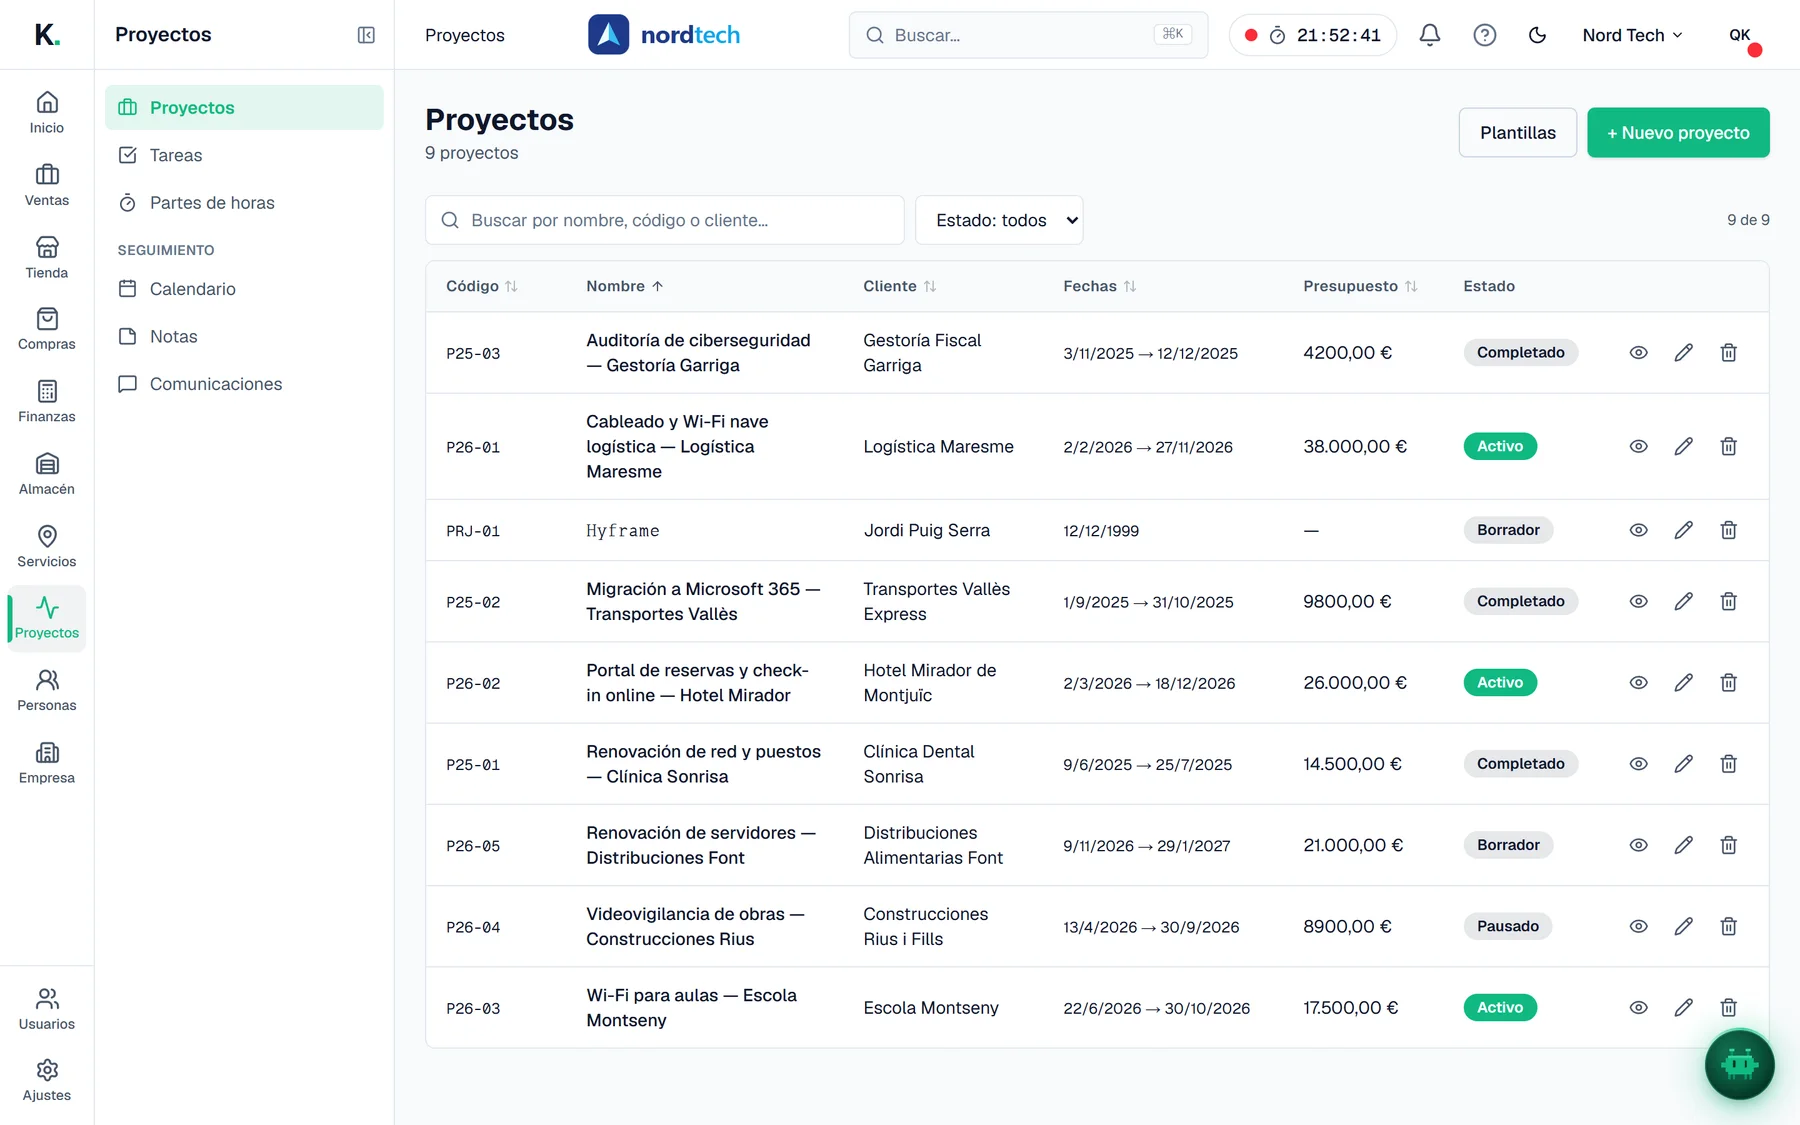Sort table by Nombre column
Image resolution: width=1800 pixels, height=1125 pixels.
[x=624, y=286]
